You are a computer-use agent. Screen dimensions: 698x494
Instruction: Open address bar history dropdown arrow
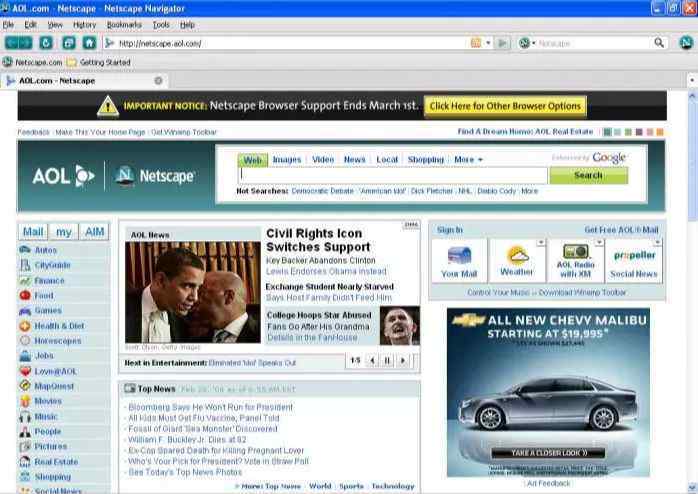tap(488, 43)
